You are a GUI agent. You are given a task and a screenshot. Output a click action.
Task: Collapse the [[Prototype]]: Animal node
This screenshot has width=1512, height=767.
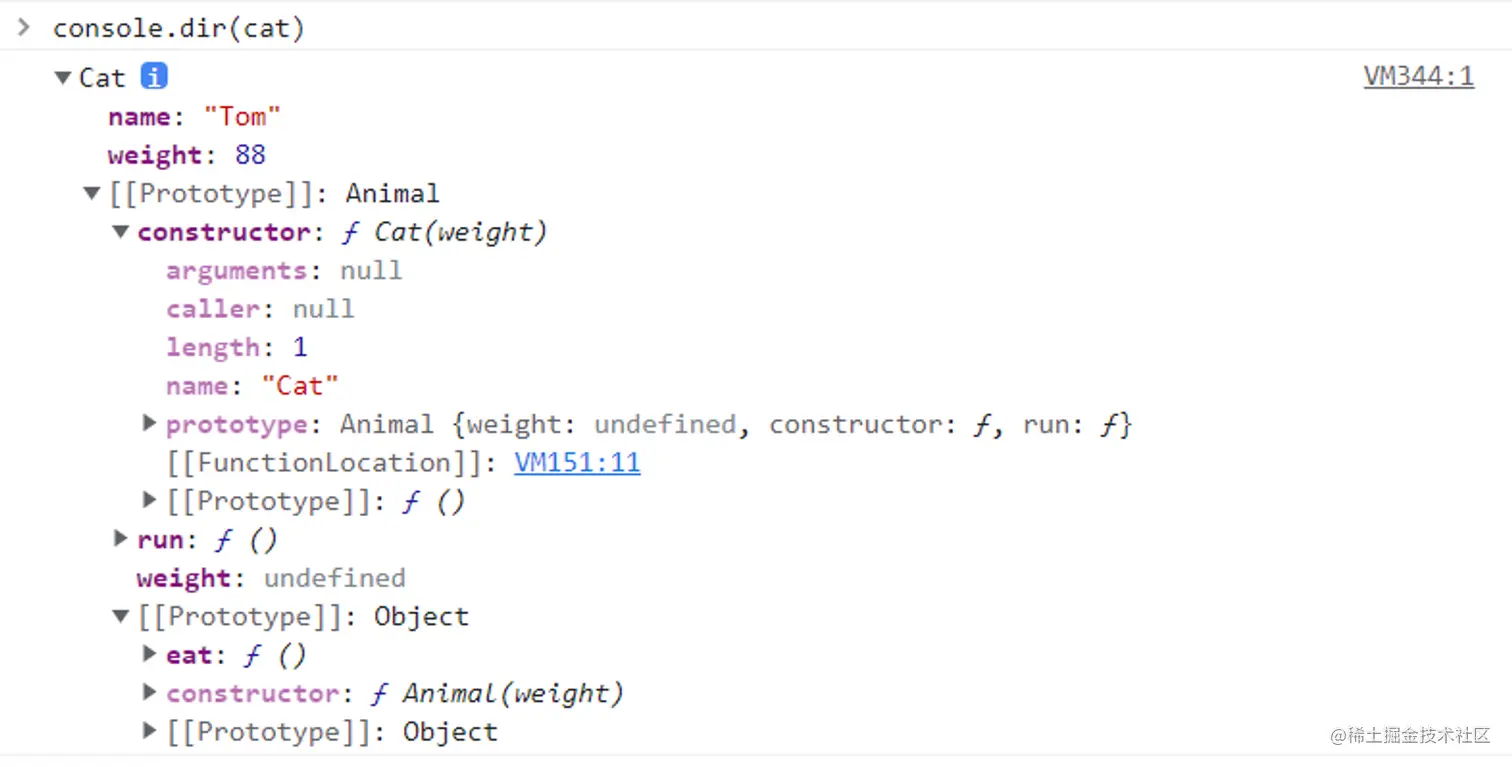tap(93, 193)
